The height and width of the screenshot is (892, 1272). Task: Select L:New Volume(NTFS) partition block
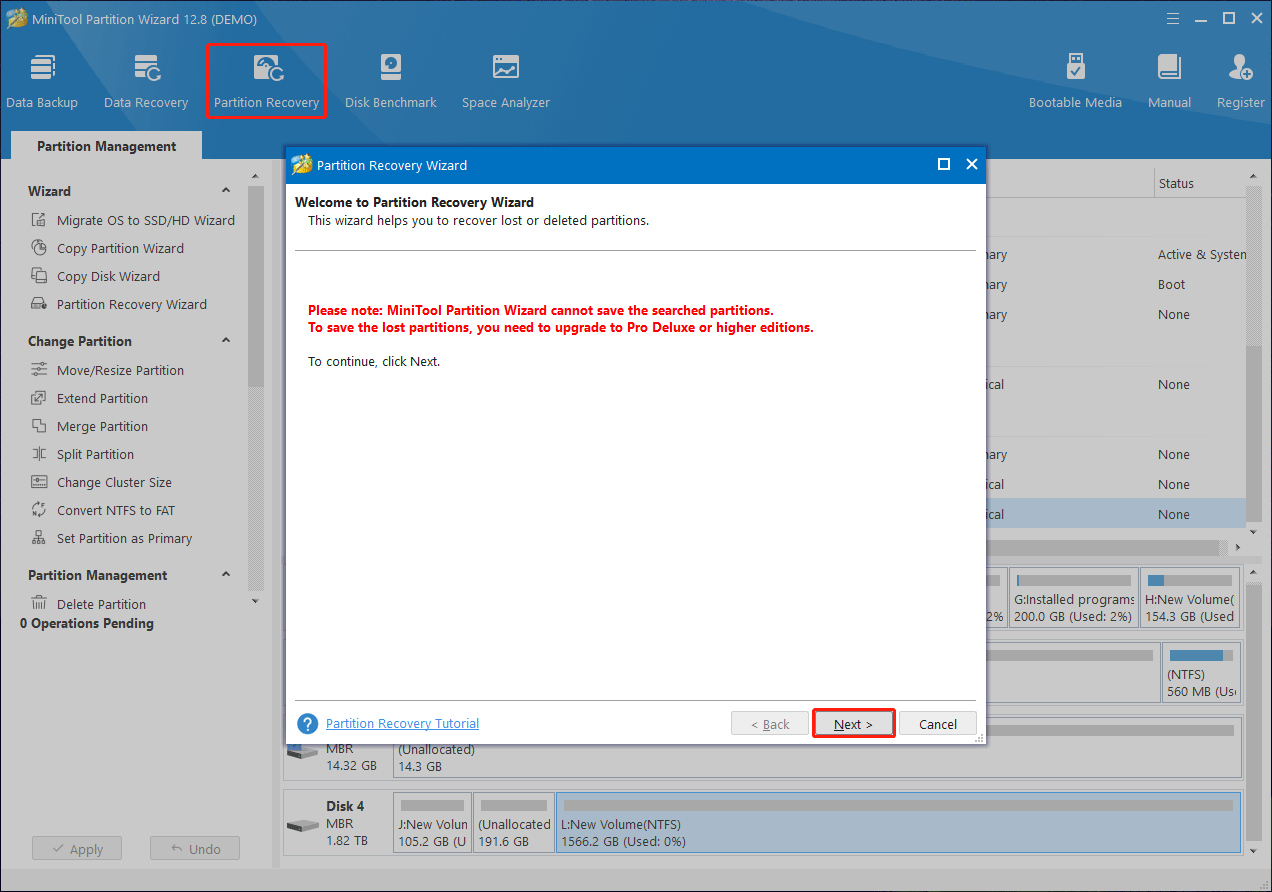[x=898, y=822]
